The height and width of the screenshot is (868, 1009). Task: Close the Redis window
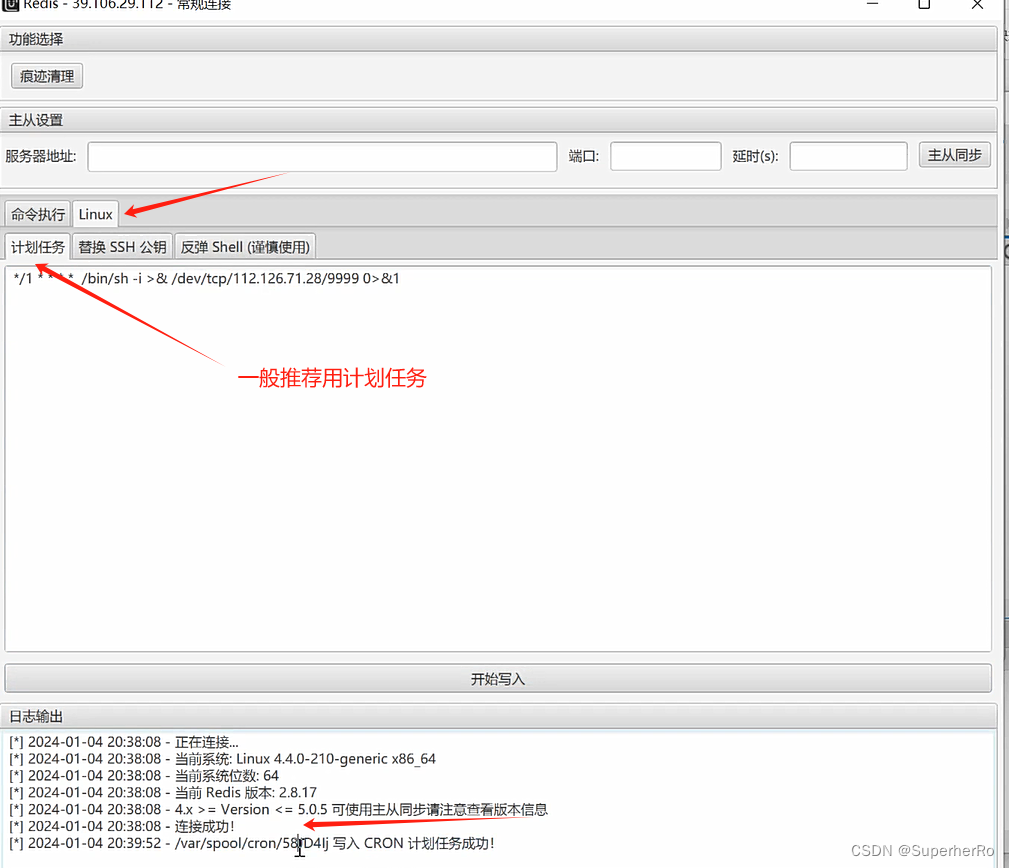tap(977, 5)
